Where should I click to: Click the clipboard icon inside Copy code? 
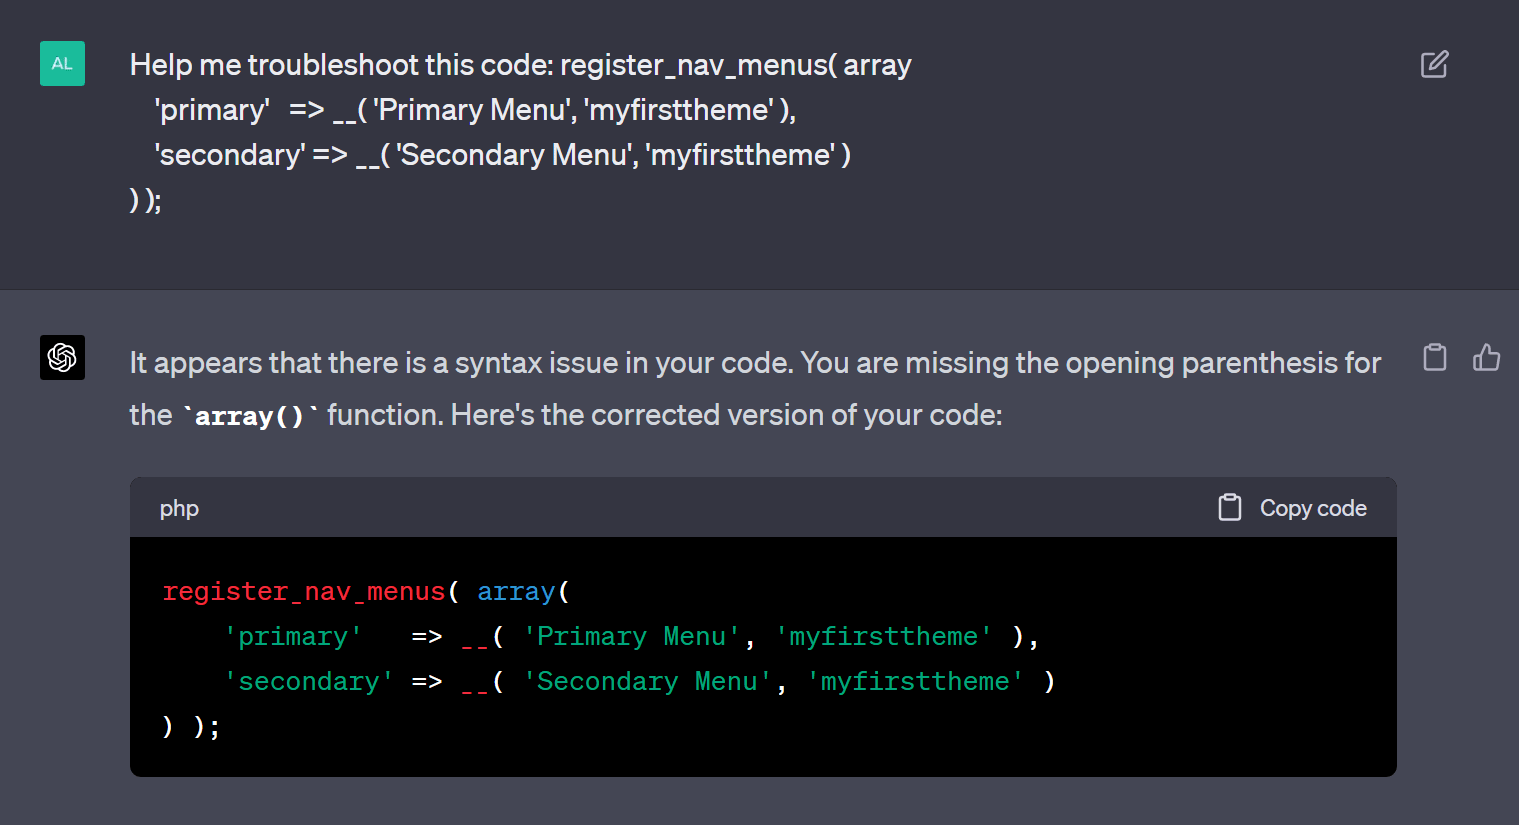pos(1229,507)
